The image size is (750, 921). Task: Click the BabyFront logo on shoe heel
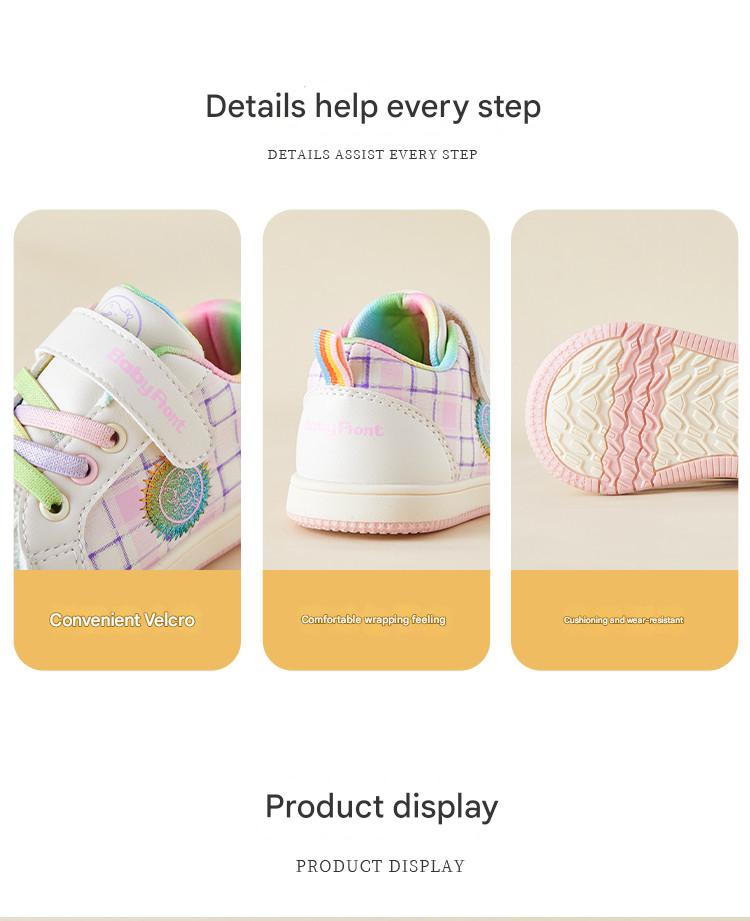click(x=343, y=428)
